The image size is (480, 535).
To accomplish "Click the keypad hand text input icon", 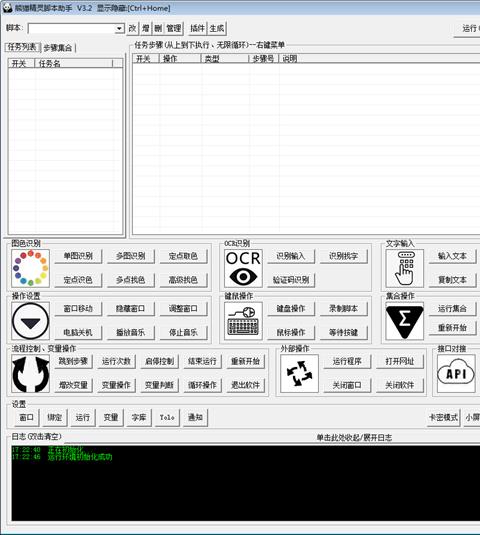I will click(x=405, y=268).
